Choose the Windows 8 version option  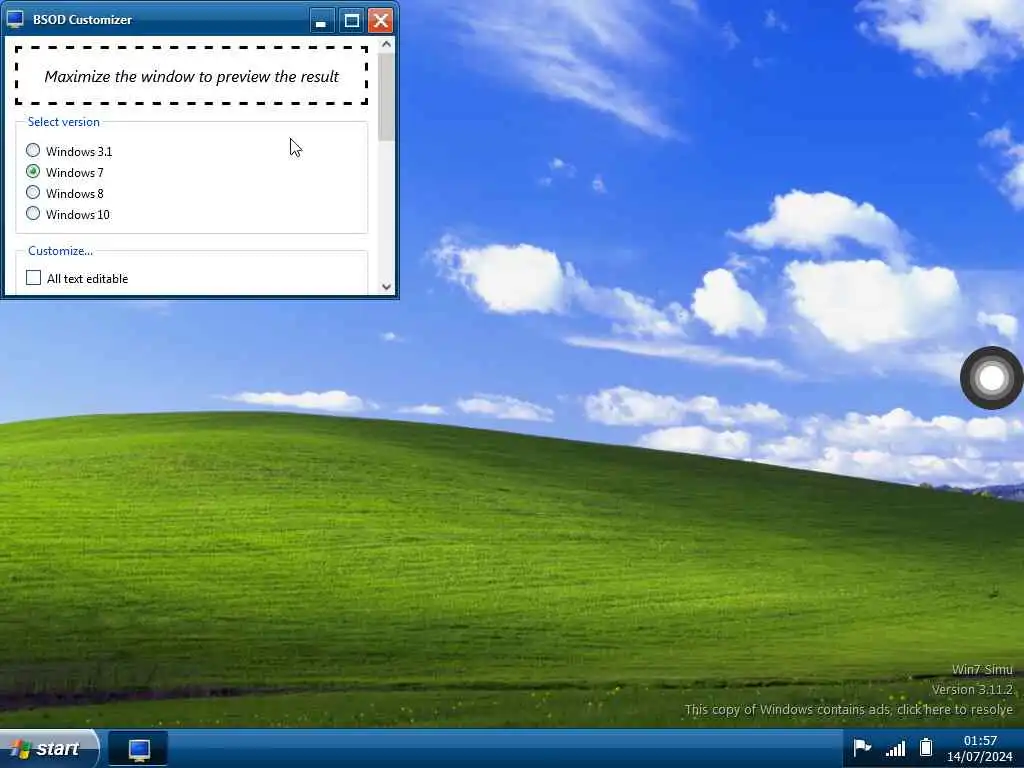pyautogui.click(x=33, y=193)
